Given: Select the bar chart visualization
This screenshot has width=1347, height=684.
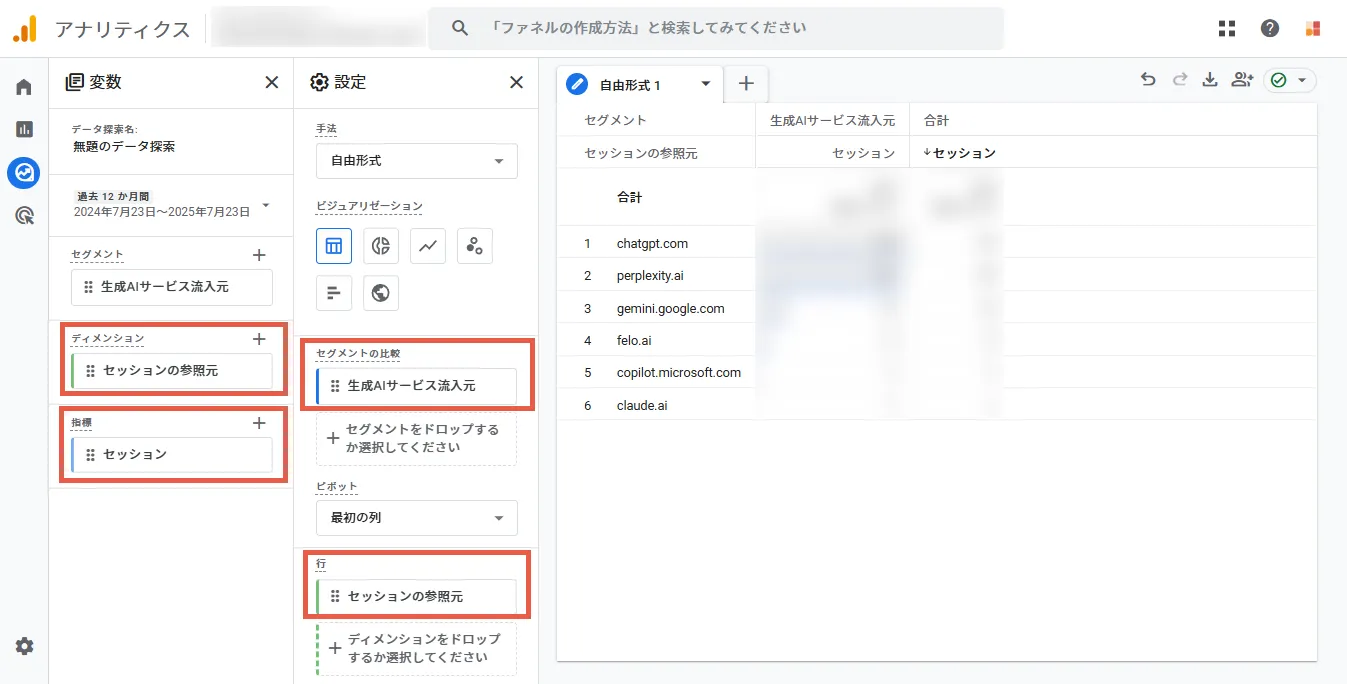Looking at the screenshot, I should pos(334,292).
